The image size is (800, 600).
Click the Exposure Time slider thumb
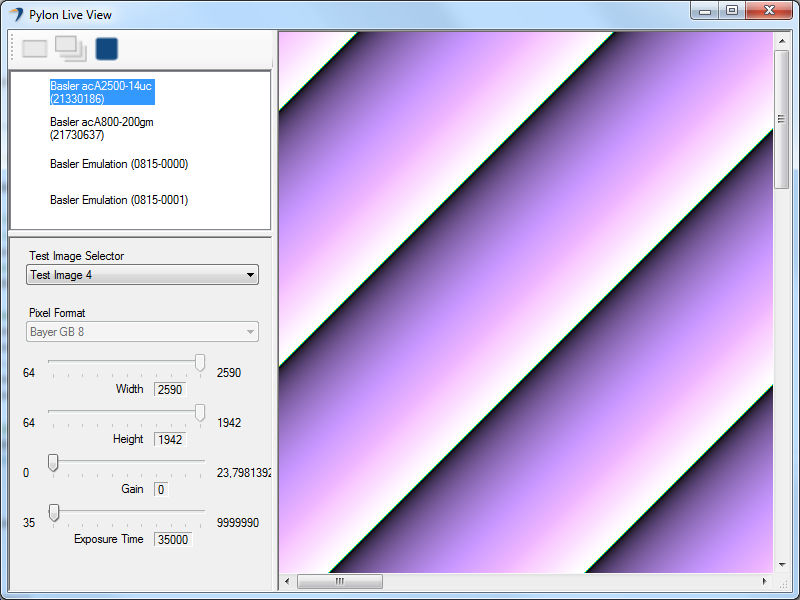click(54, 513)
